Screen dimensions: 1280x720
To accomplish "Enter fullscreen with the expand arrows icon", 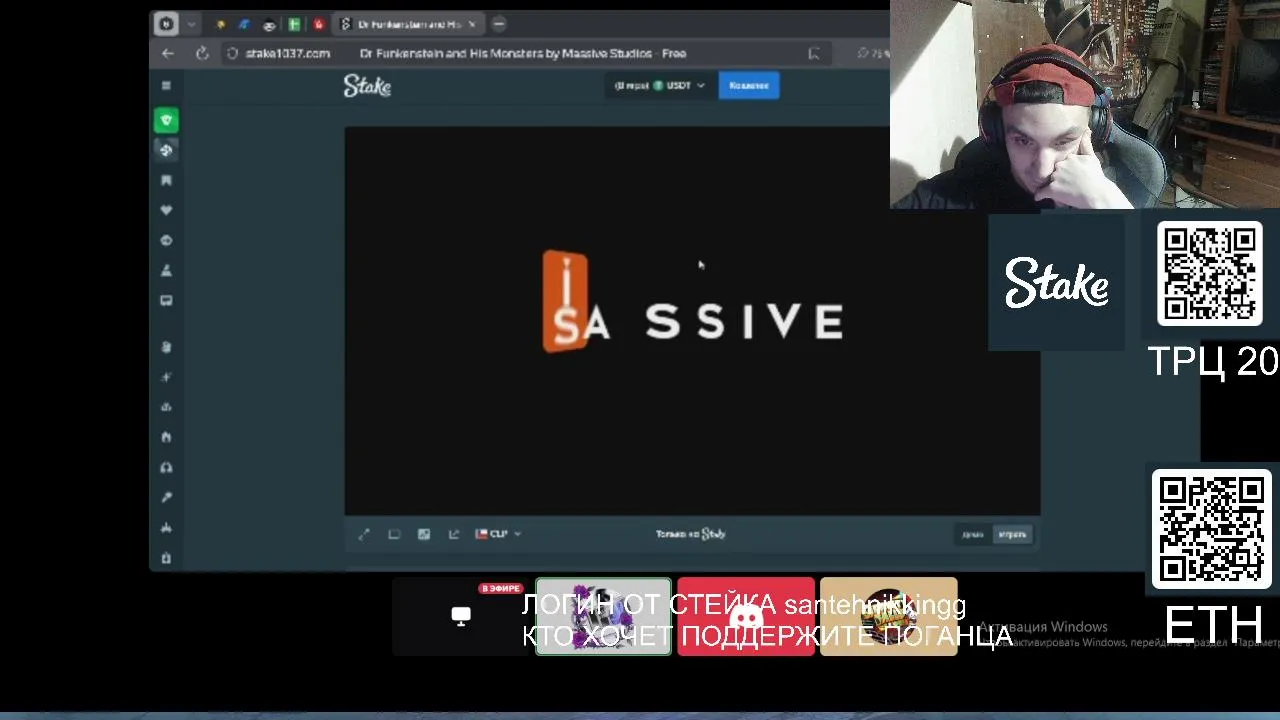I will 364,534.
